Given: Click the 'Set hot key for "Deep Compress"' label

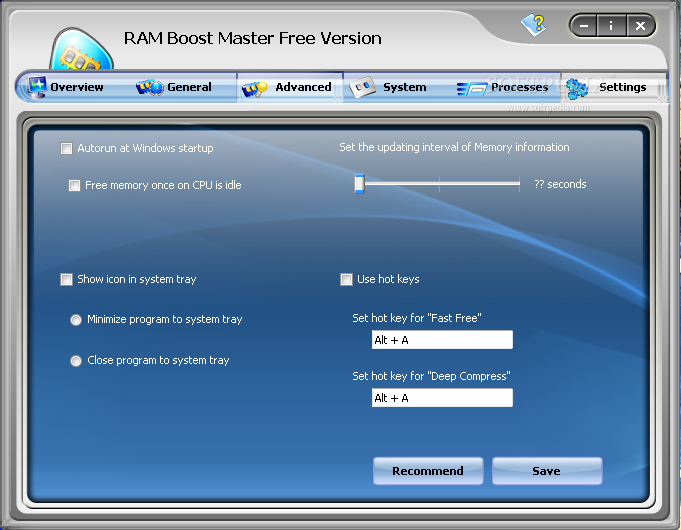Looking at the screenshot, I should pos(431,376).
